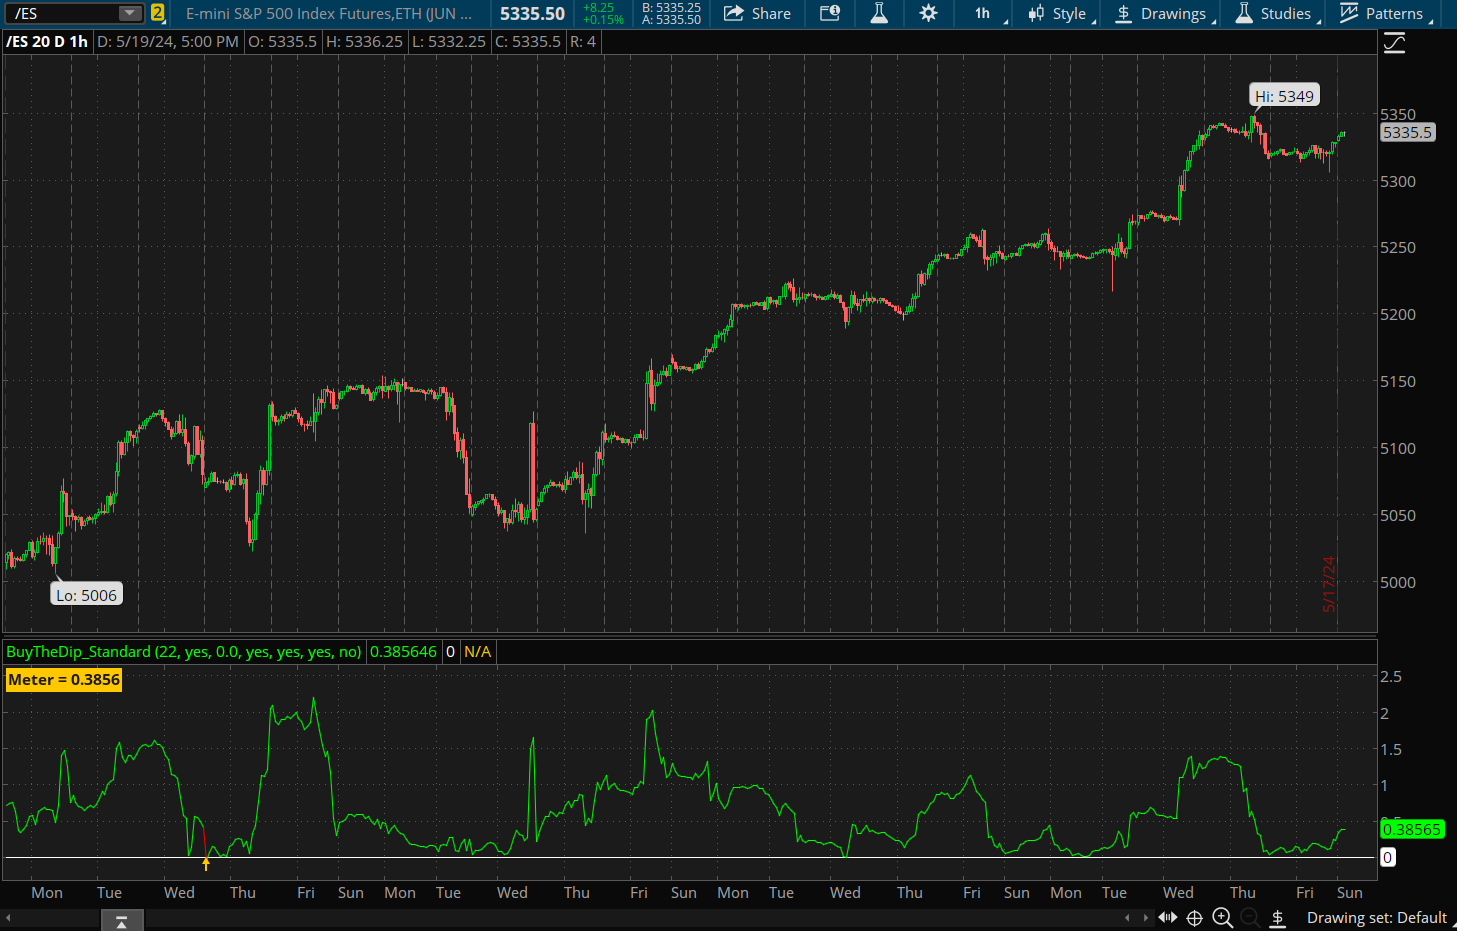
Task: Click the 'Hi: 5349' price bubble
Action: 1285,96
